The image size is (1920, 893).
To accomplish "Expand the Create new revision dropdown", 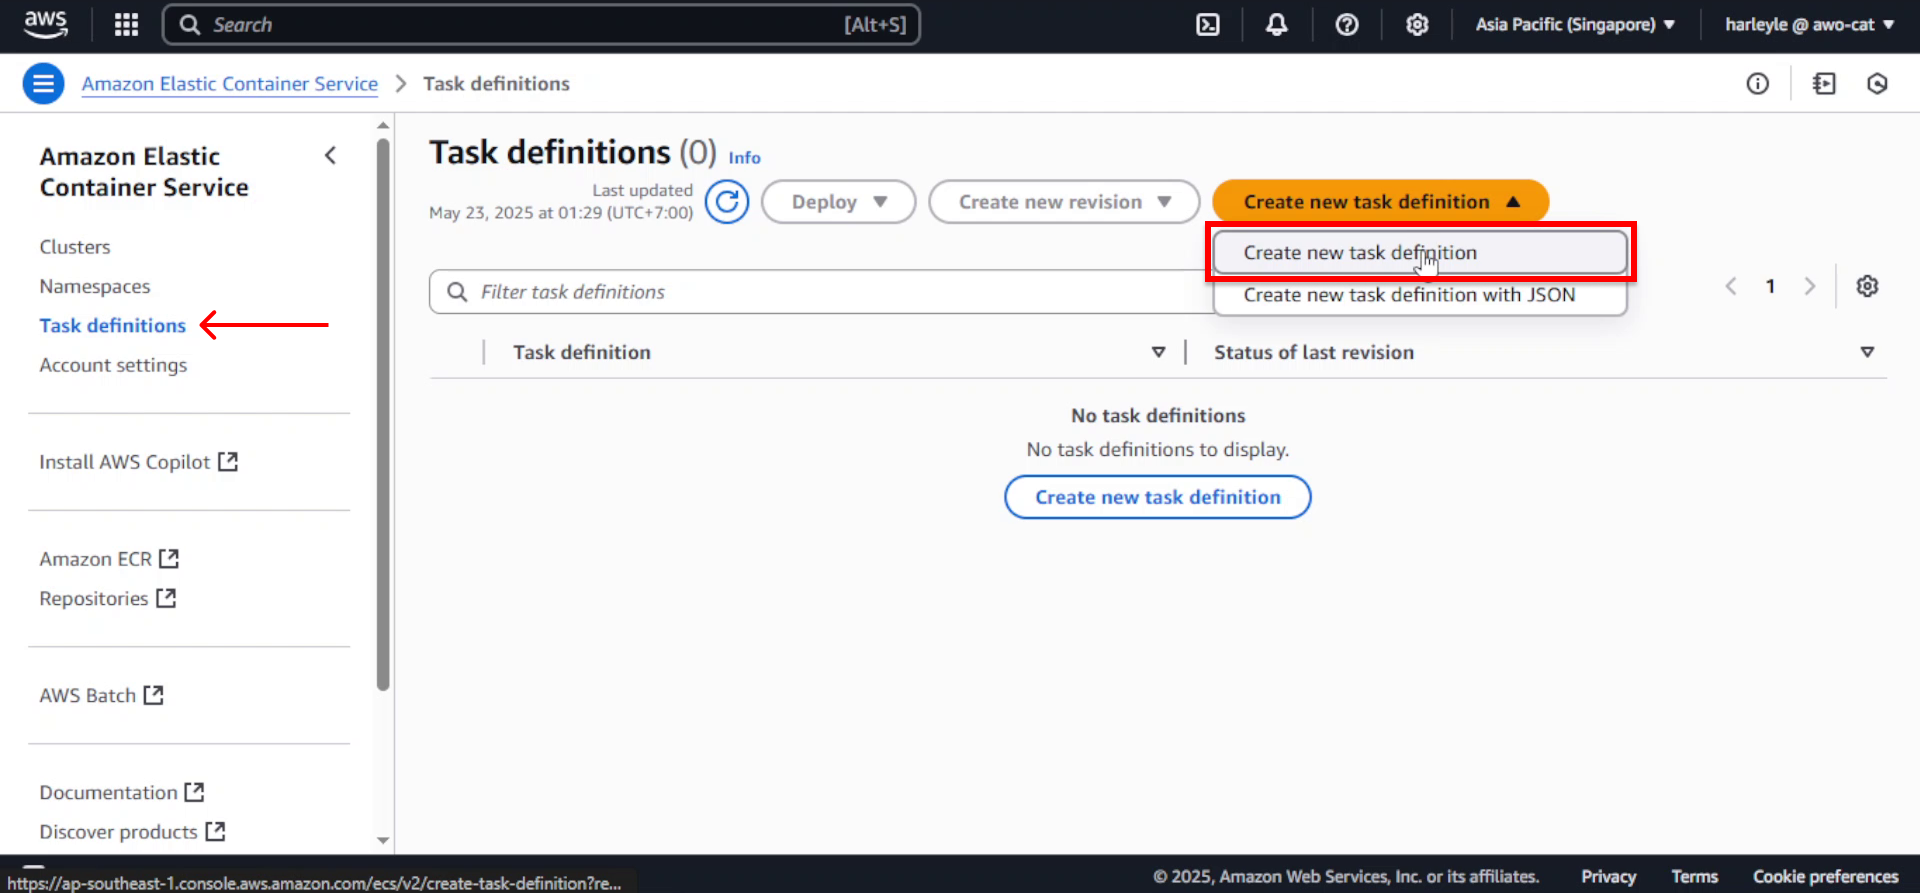I will (1064, 202).
